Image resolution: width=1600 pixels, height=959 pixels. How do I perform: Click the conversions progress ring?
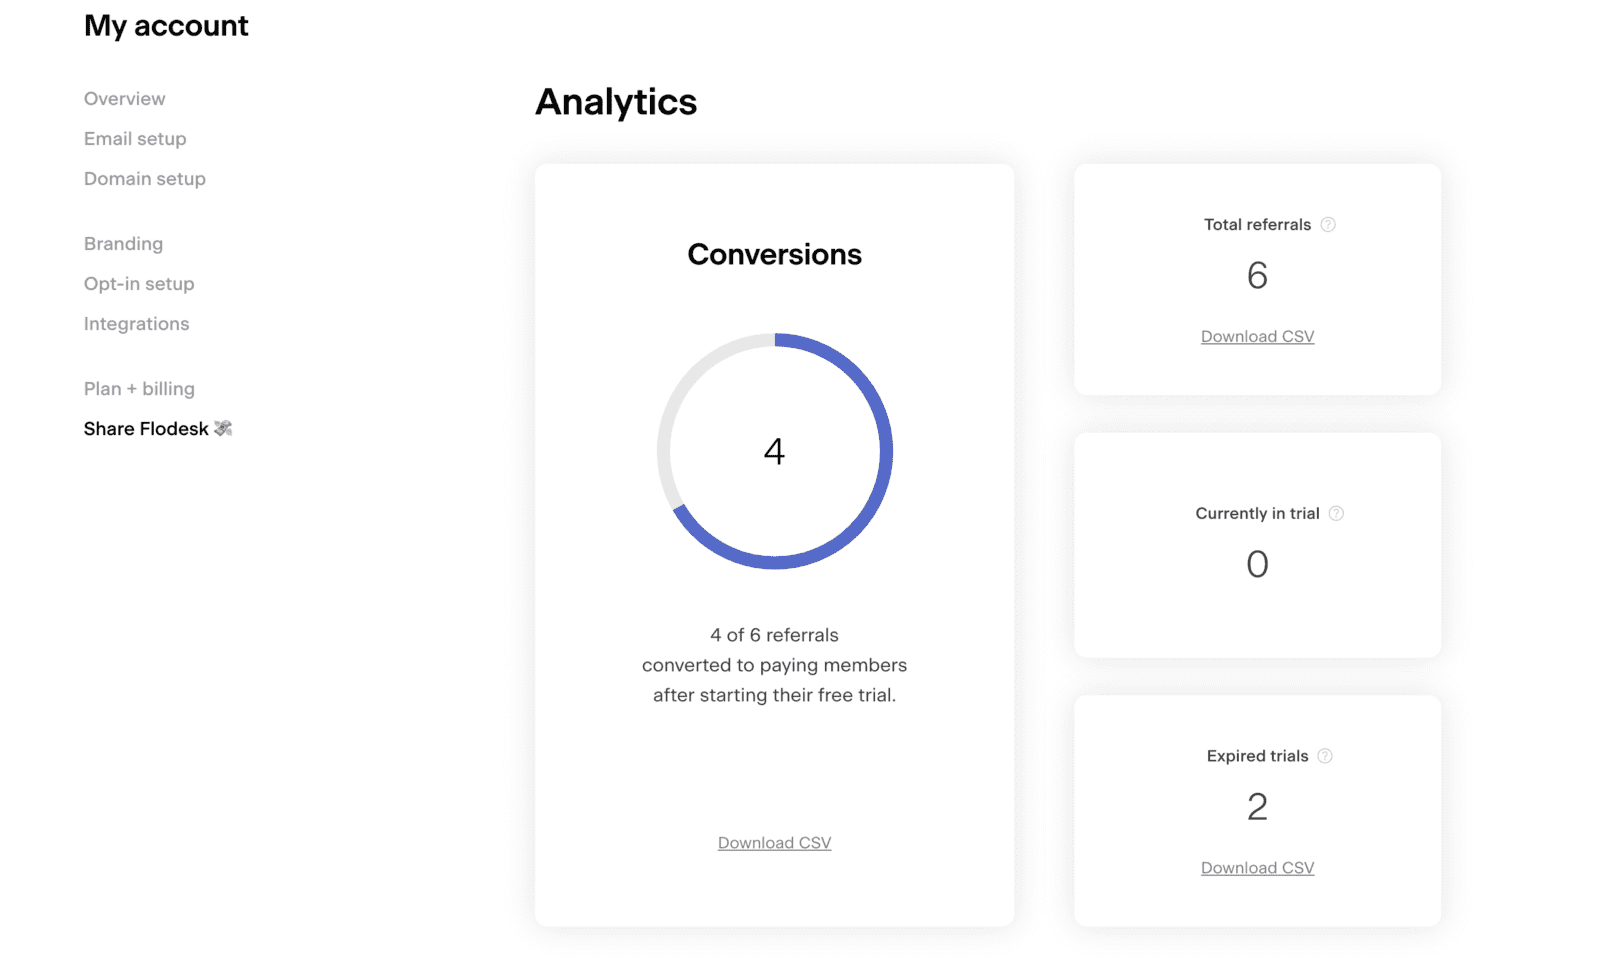coord(885,452)
